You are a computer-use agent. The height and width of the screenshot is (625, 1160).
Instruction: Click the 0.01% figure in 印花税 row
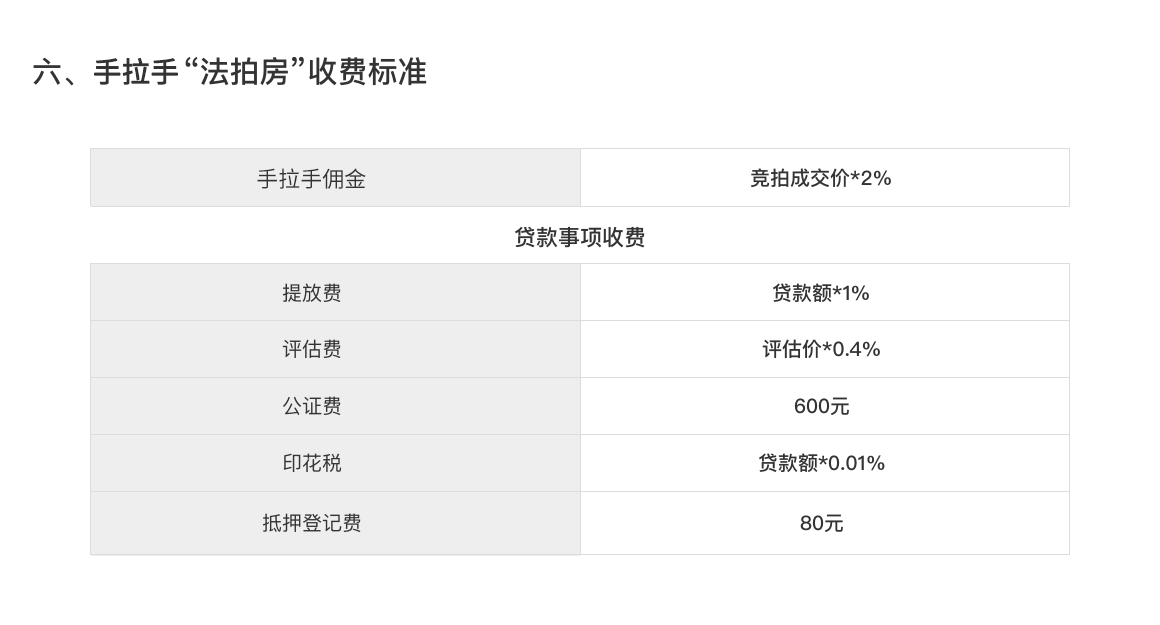(856, 463)
